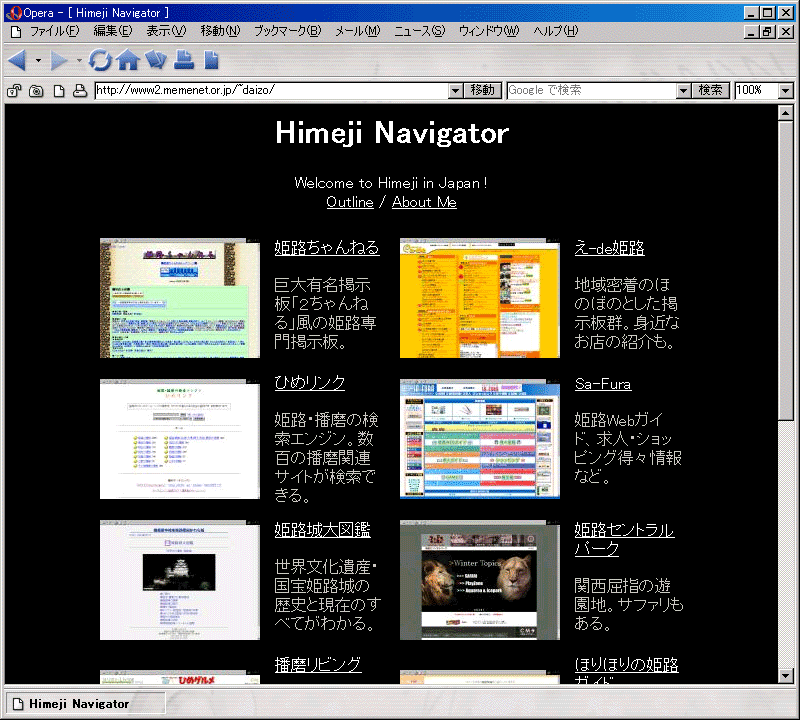Click the 姫路ちゃんねる site thumbnail
Screen dimensions: 800x720
pyautogui.click(x=180, y=298)
